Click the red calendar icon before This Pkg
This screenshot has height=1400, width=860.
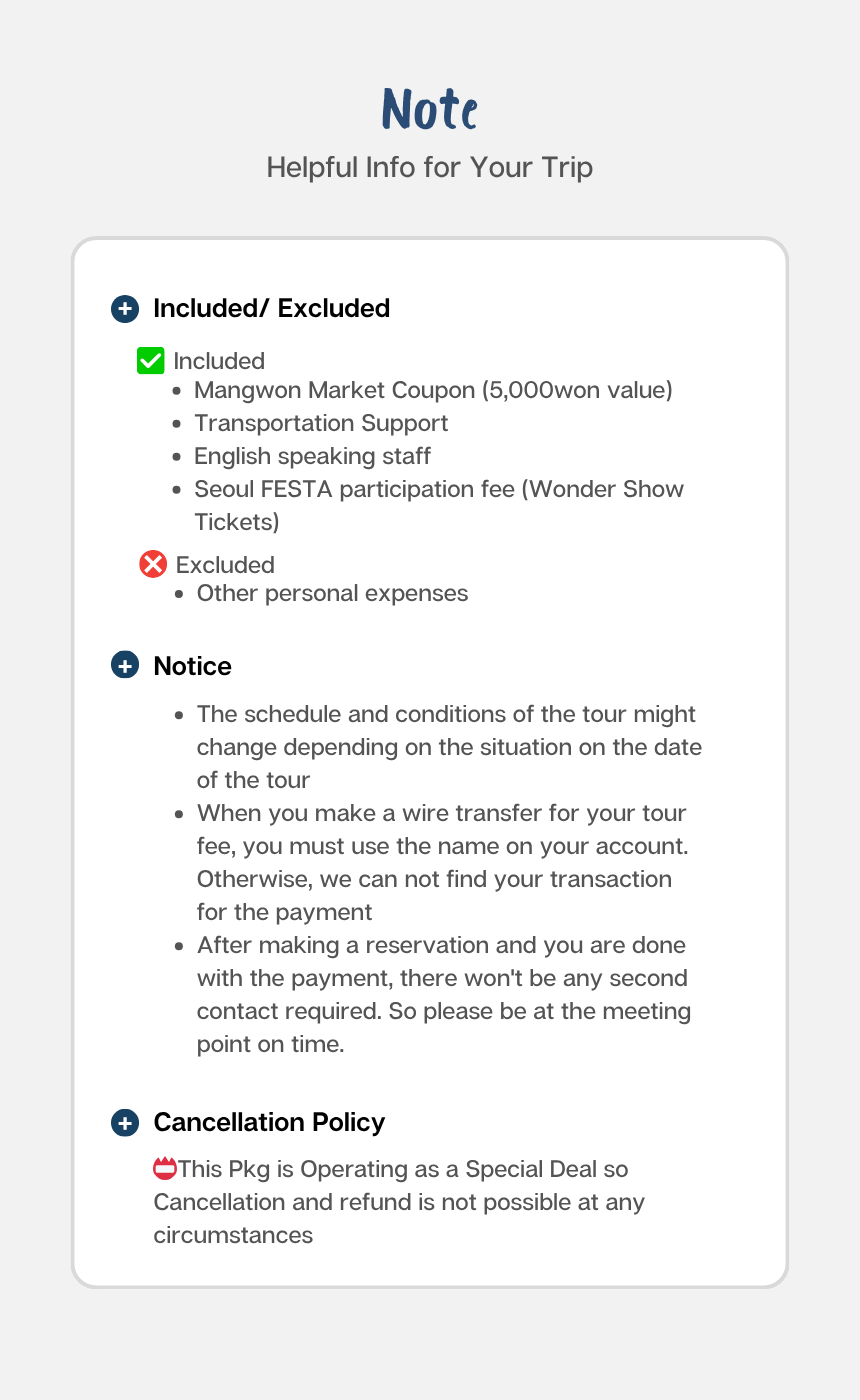[165, 1168]
